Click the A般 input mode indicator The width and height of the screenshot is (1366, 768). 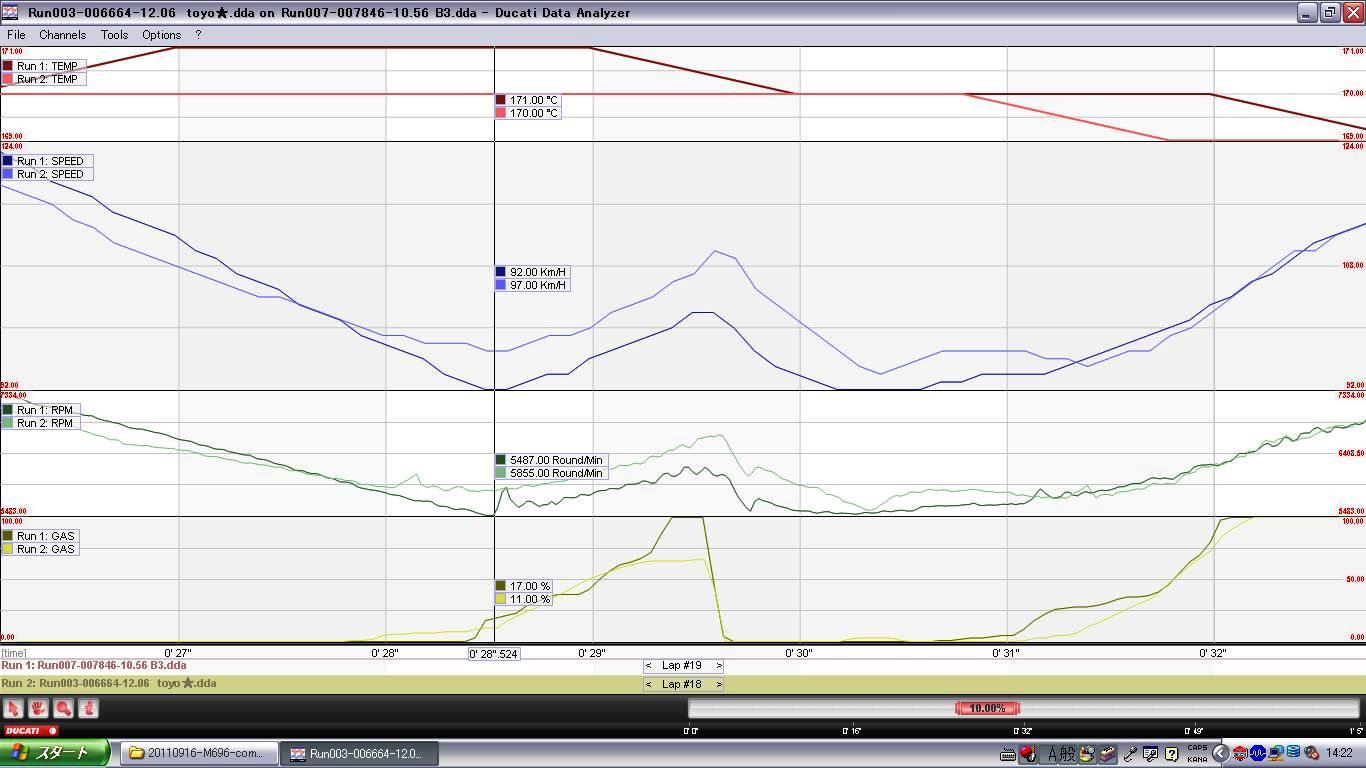pos(1061,754)
